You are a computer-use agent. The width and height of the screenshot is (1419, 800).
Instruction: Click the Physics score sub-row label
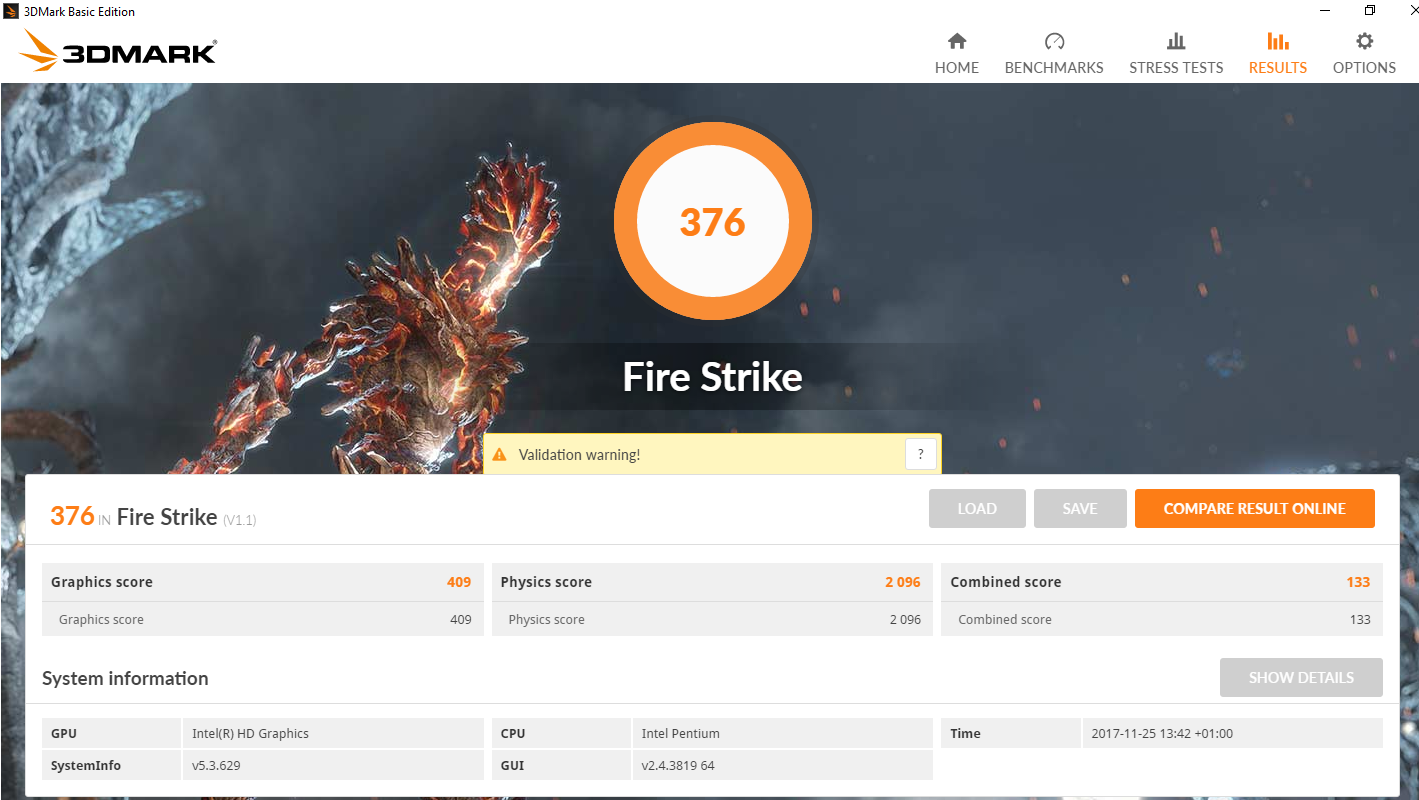[546, 619]
